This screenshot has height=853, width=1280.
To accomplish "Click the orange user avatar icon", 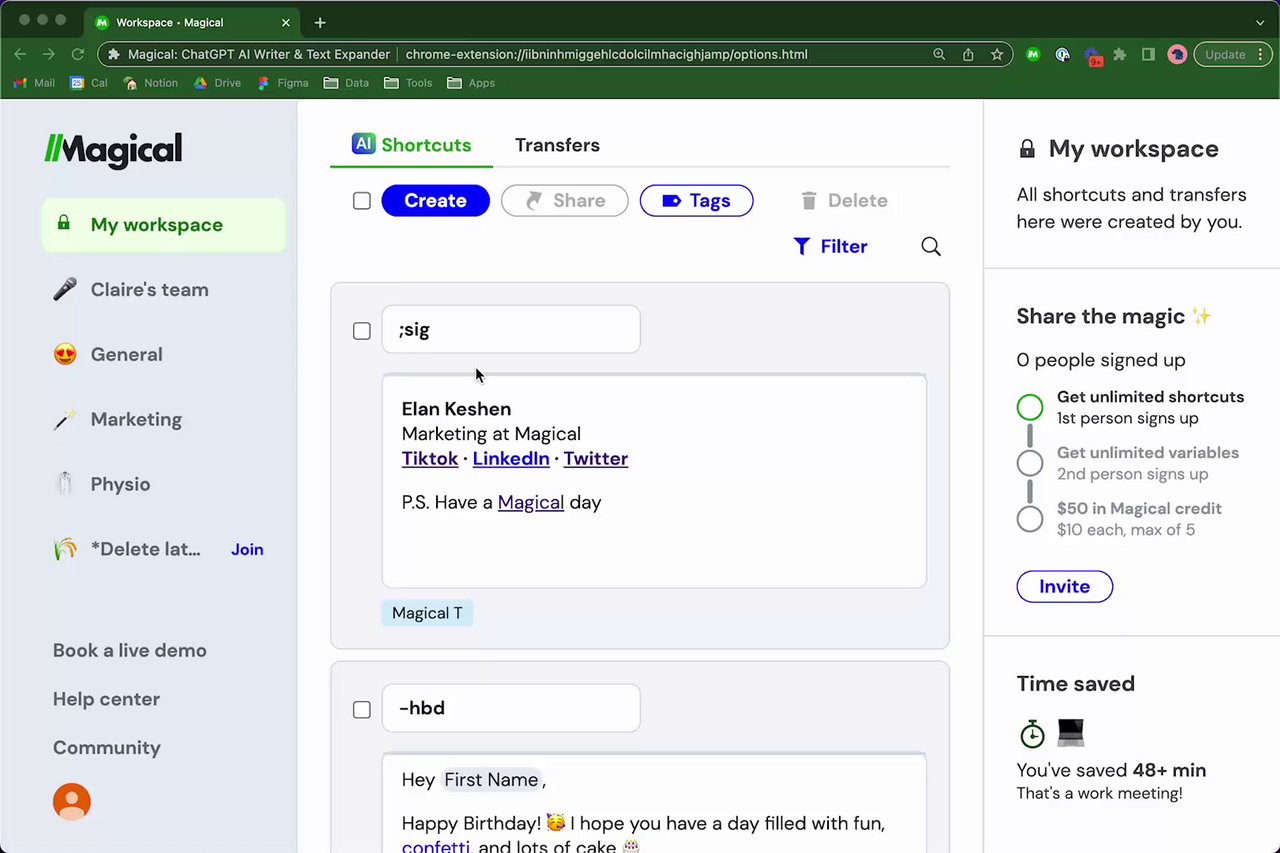I will click(x=72, y=802).
